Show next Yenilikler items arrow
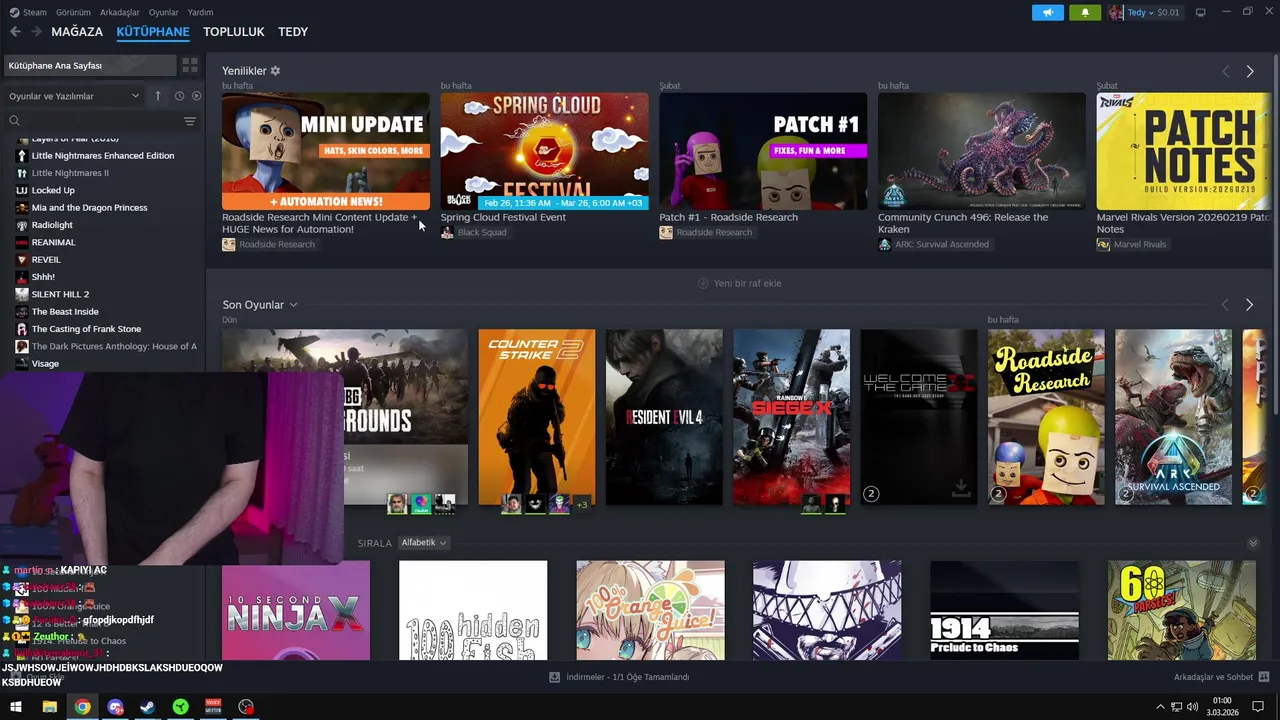Image resolution: width=1280 pixels, height=720 pixels. (1249, 71)
